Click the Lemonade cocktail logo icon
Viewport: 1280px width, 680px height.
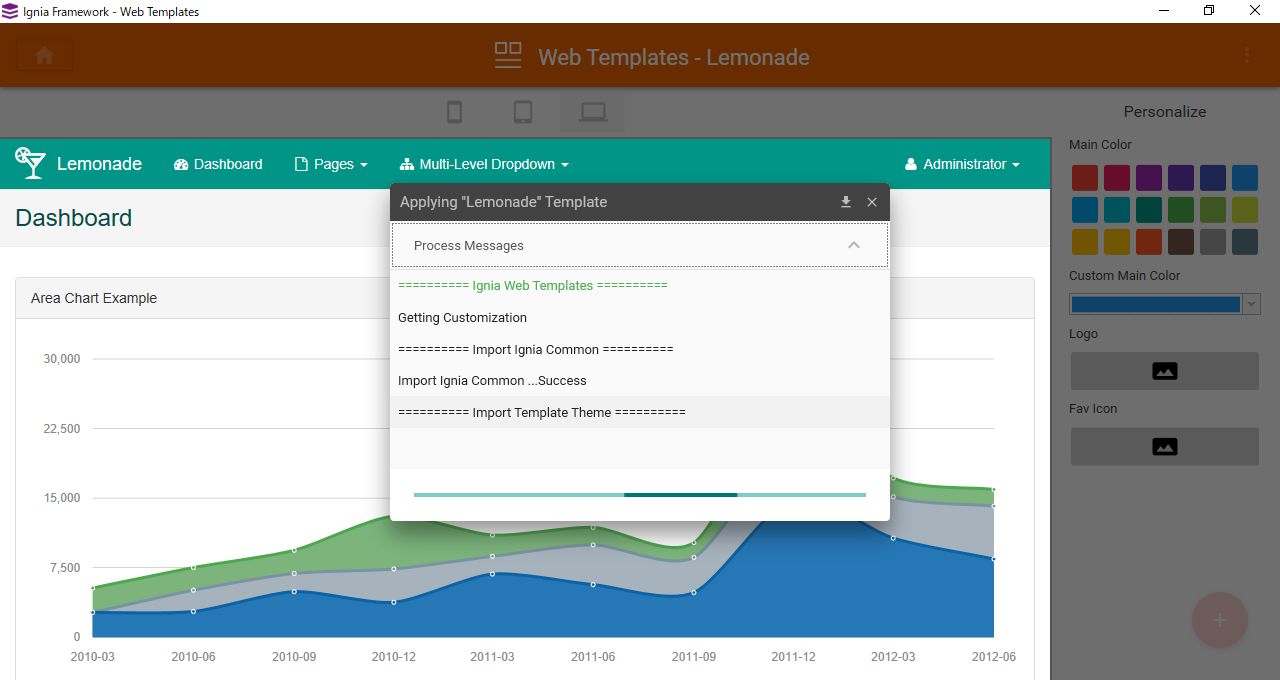[x=30, y=163]
